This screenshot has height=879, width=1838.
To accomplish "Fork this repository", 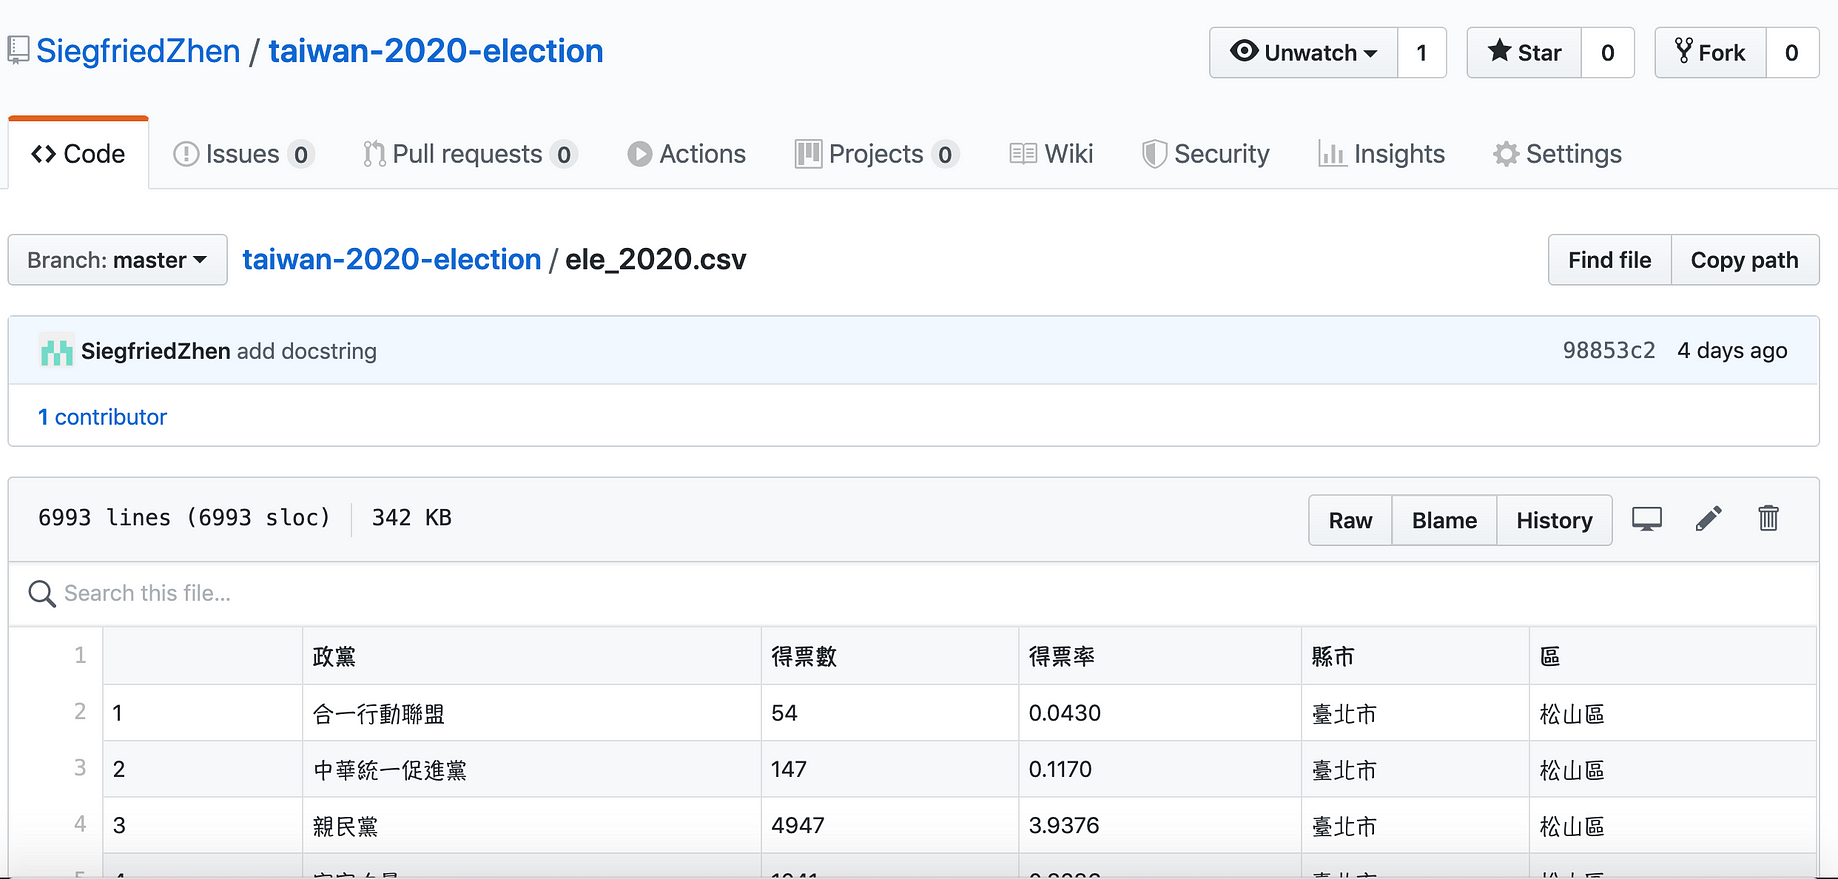I will click(x=1710, y=53).
